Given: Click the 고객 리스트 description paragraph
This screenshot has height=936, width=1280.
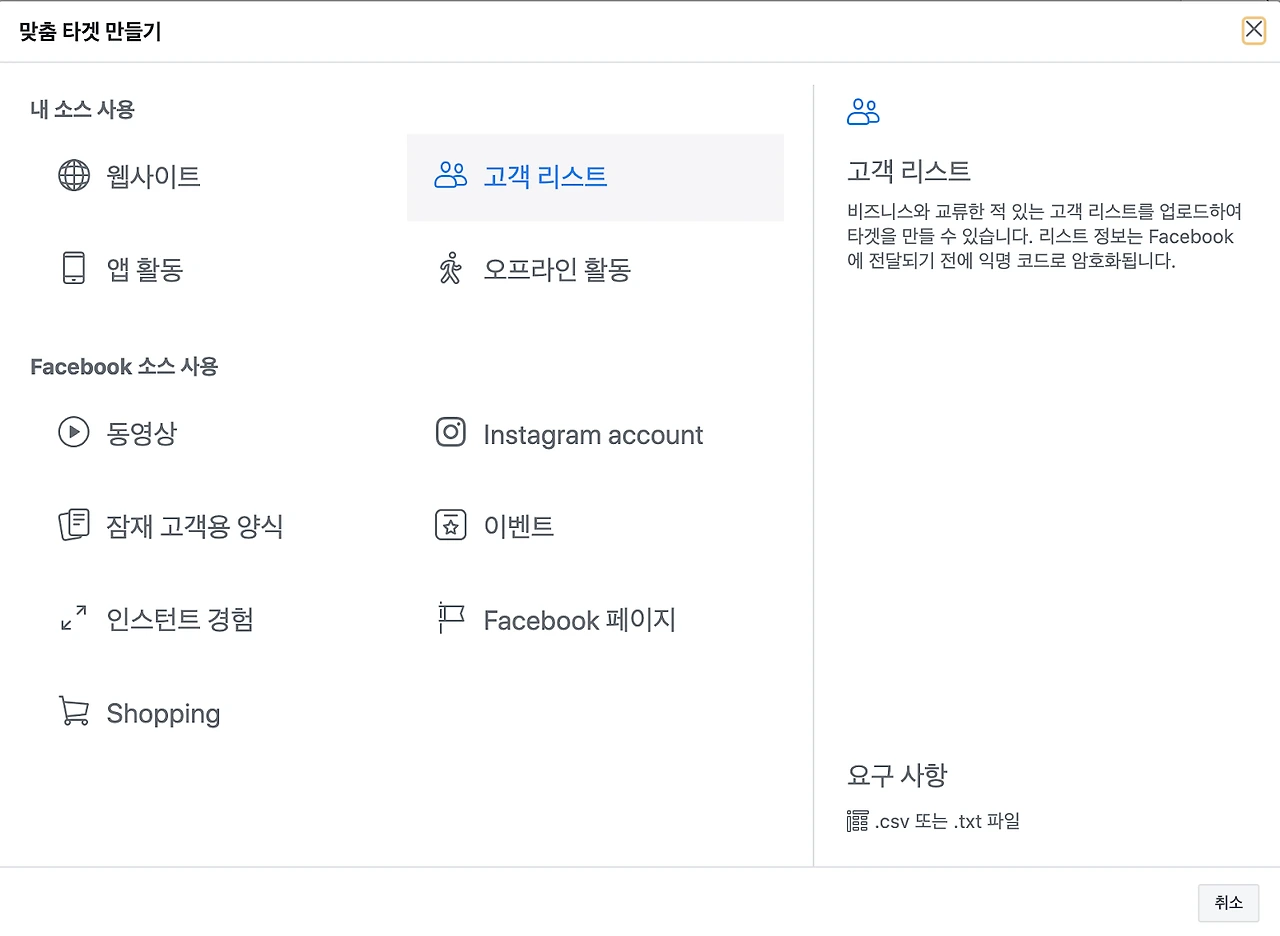Looking at the screenshot, I should pyautogui.click(x=1045, y=237).
